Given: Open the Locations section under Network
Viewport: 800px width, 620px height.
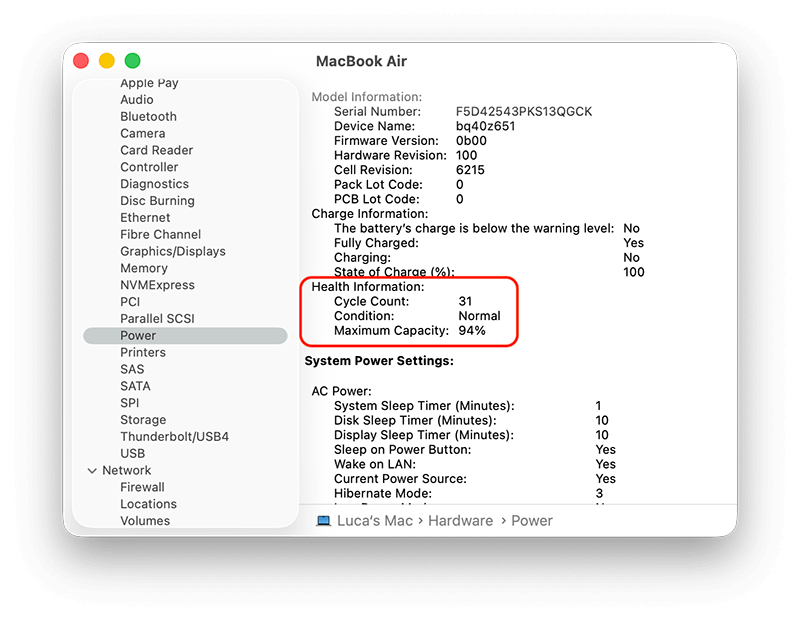Looking at the screenshot, I should pos(148,504).
